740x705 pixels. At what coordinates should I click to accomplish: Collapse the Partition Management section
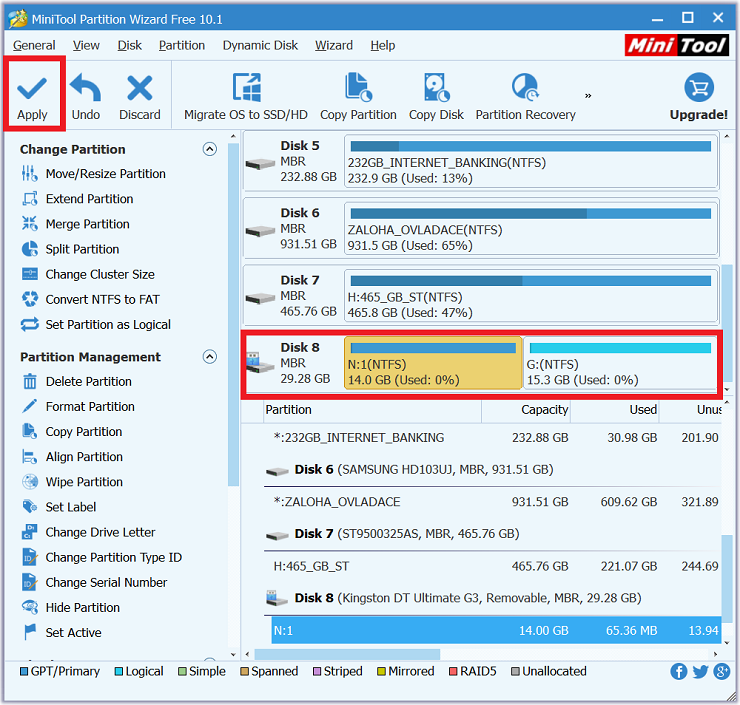point(210,356)
